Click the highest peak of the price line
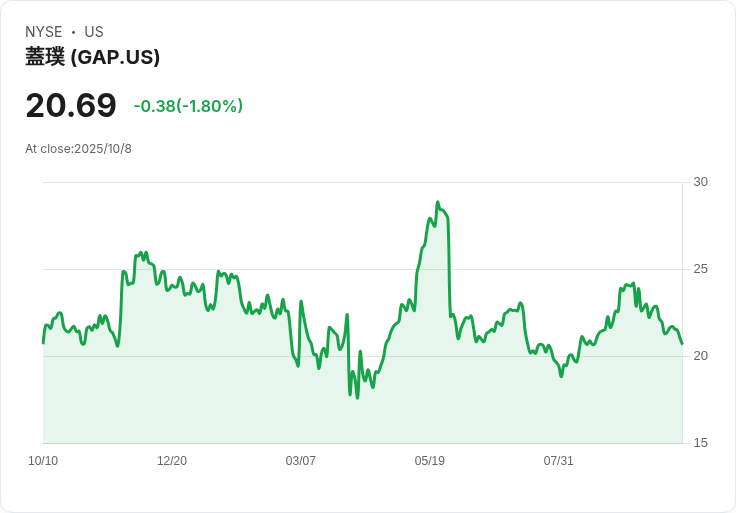This screenshot has height=513, width=736. tap(437, 203)
